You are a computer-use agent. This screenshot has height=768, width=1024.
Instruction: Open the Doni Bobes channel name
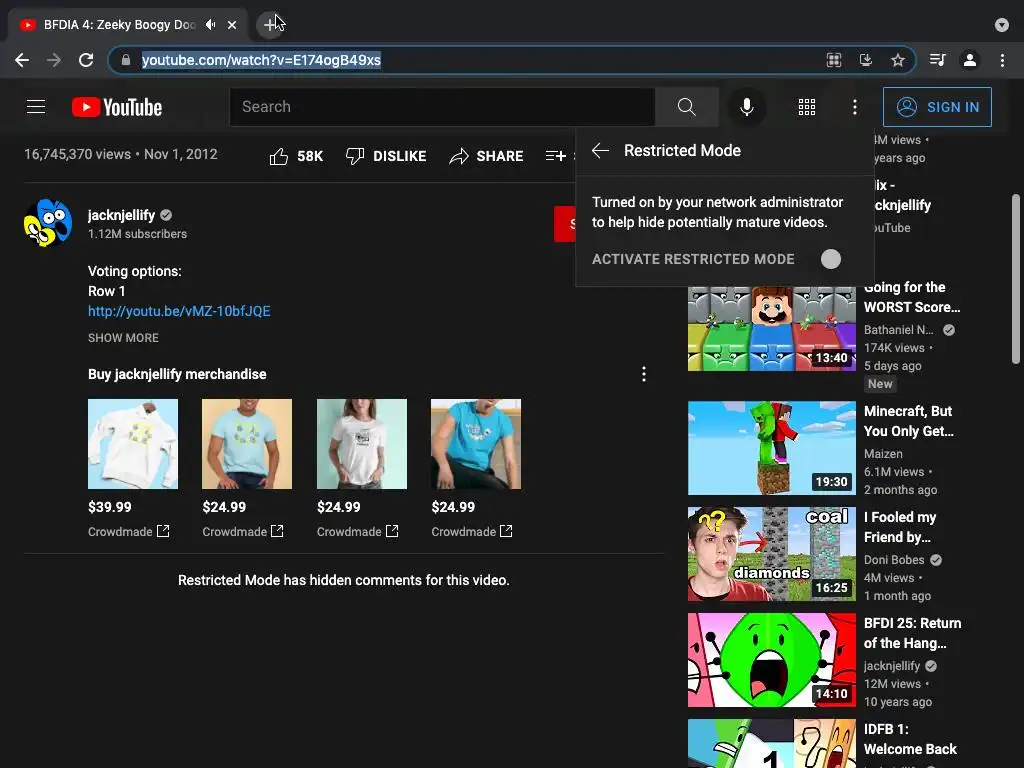tap(894, 560)
